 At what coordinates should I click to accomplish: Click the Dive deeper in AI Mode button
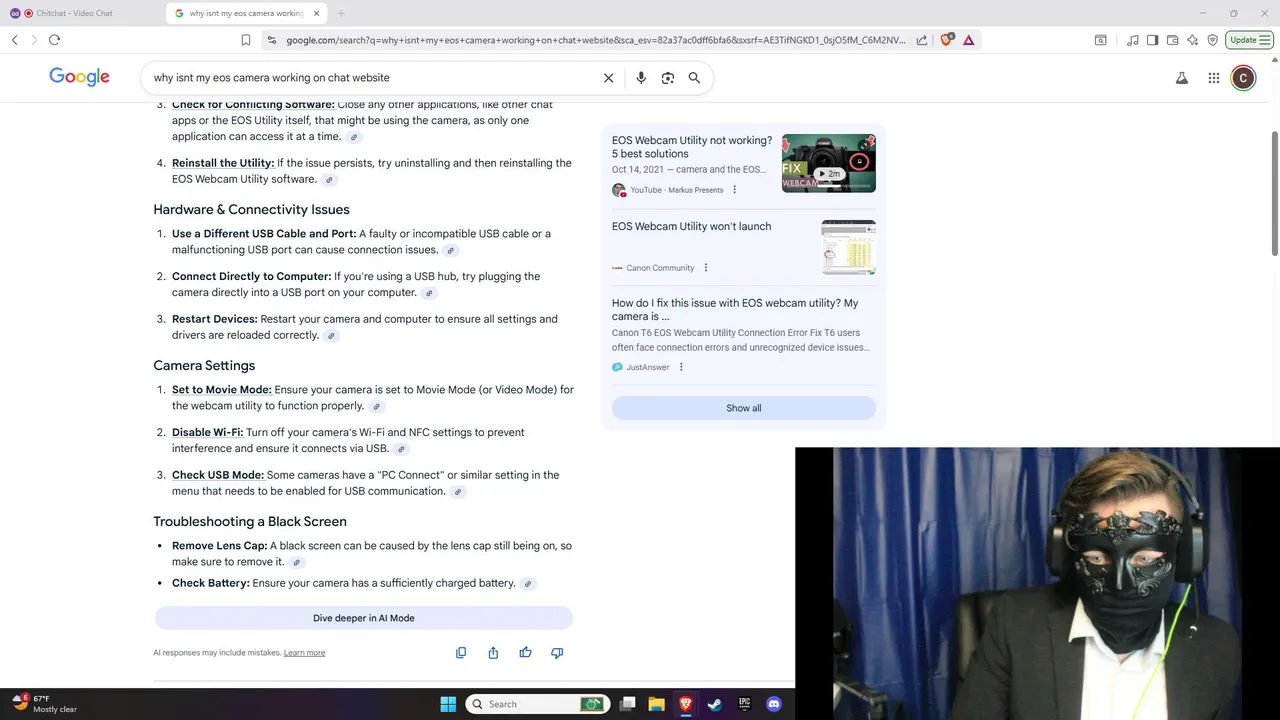point(364,618)
